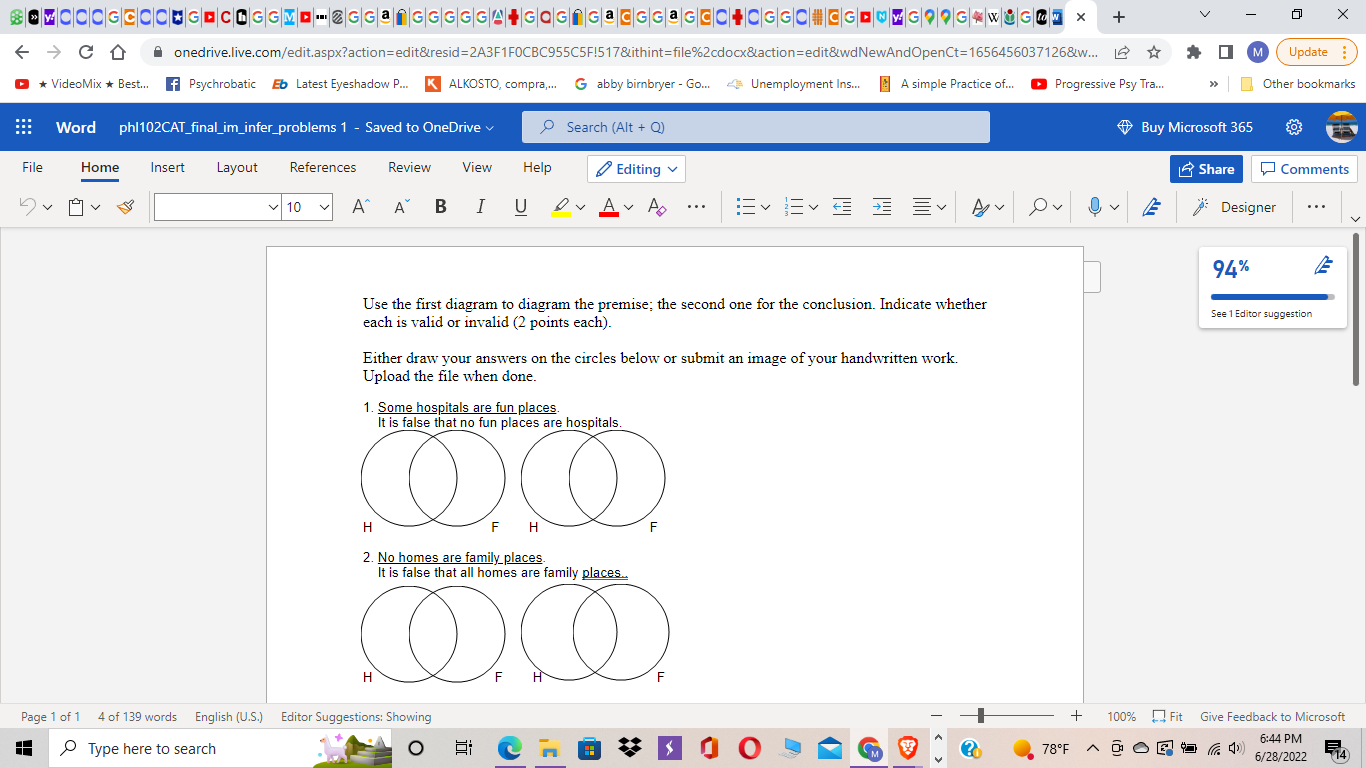This screenshot has height=768, width=1366.
Task: Click the Find magnifier in ribbon
Action: click(x=1039, y=207)
